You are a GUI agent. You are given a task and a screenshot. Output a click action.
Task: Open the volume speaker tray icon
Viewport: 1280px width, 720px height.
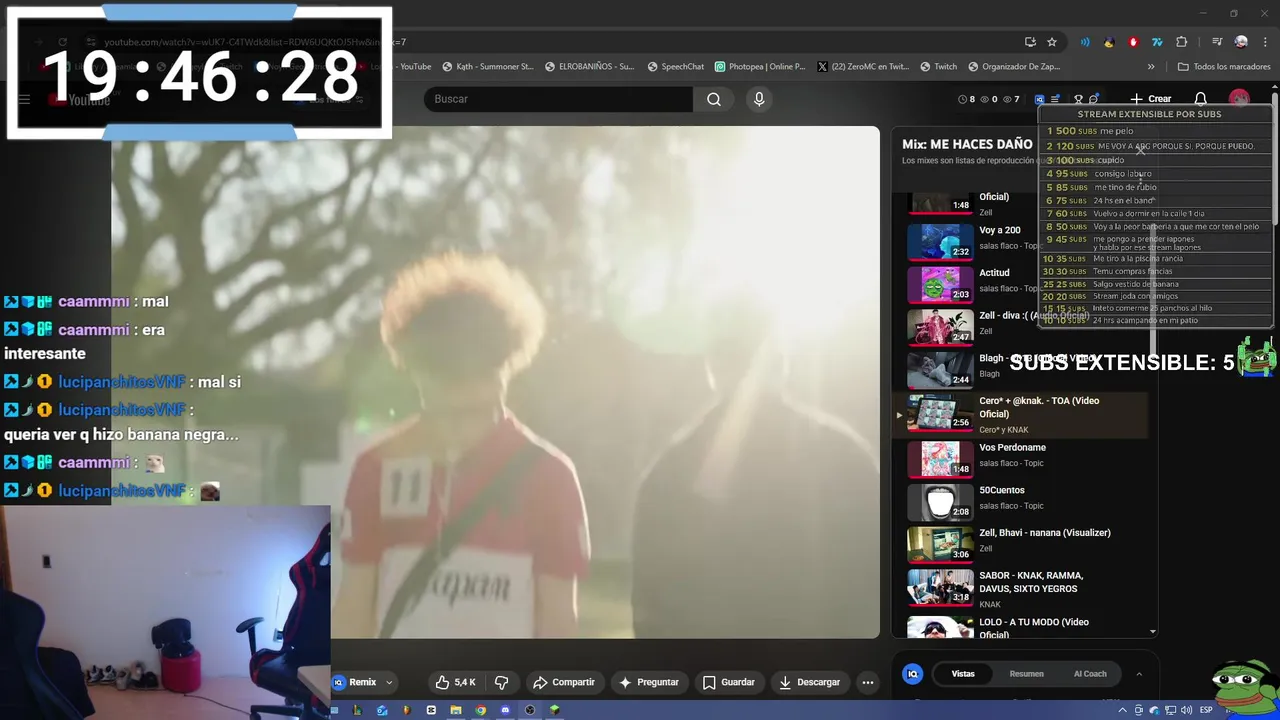(1187, 710)
